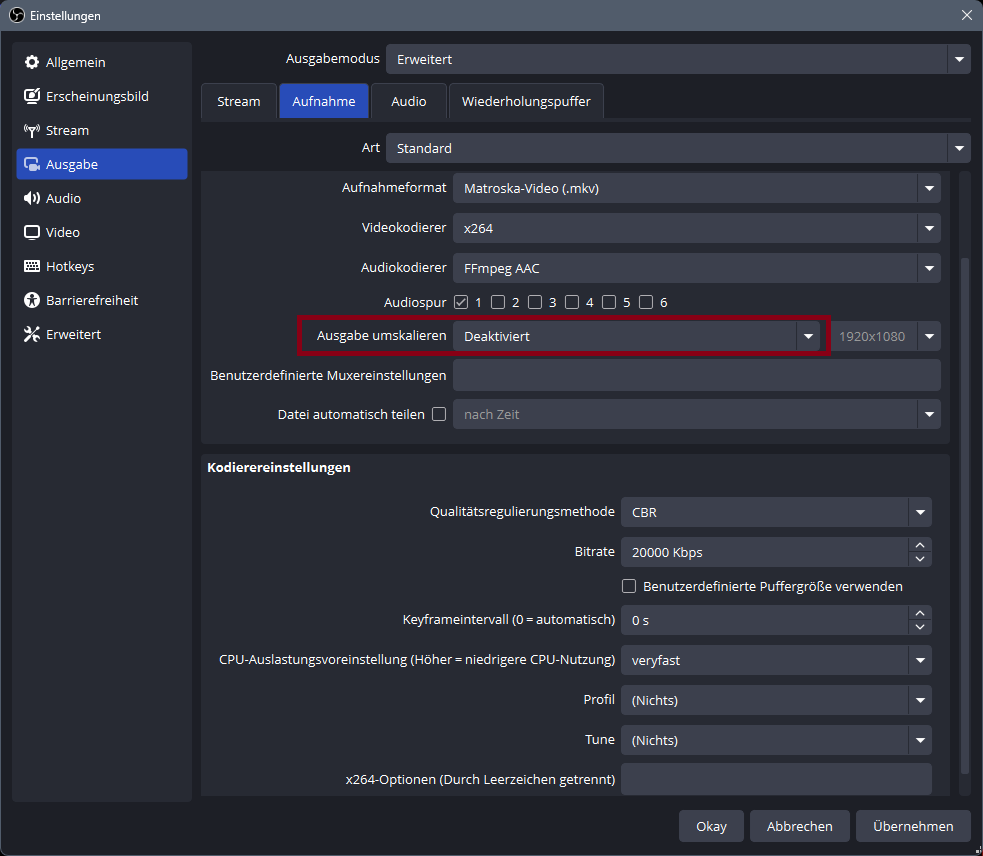Switch to the Stream output tab
Viewport: 983px width, 856px height.
click(238, 101)
